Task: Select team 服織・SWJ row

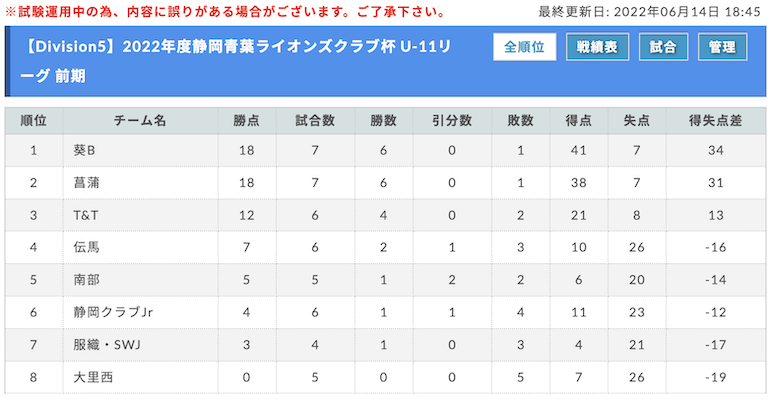Action: (x=385, y=345)
